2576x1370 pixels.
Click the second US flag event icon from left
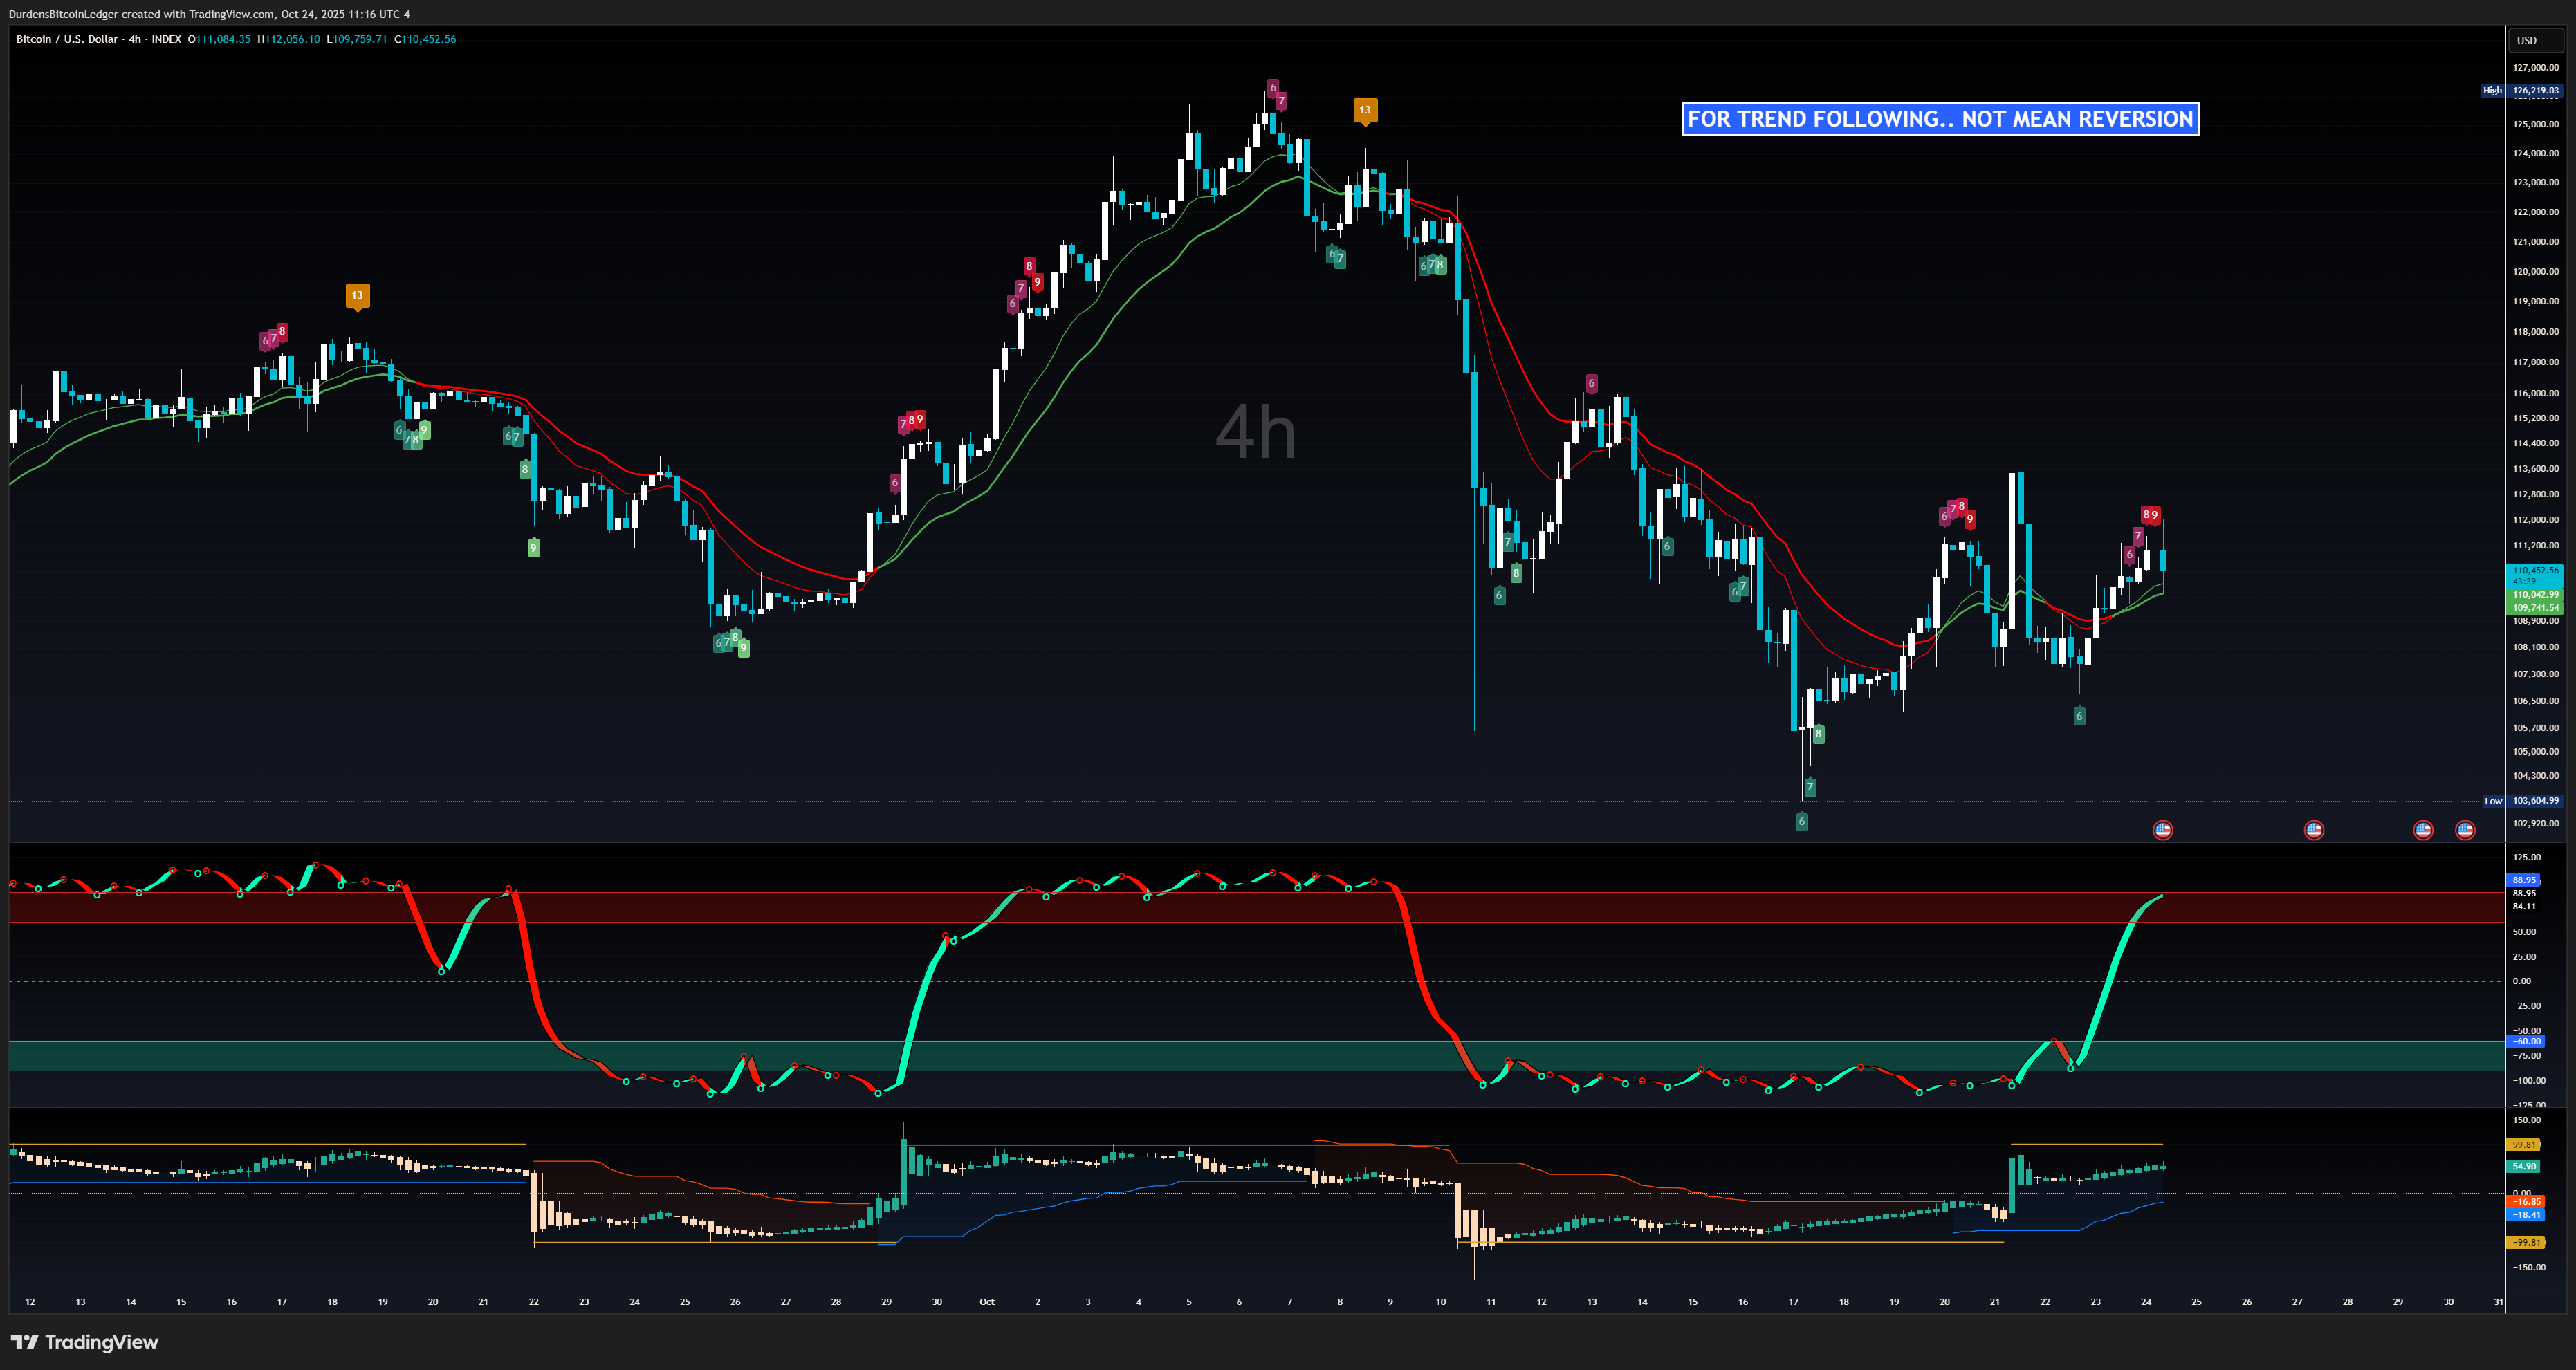pos(2313,830)
